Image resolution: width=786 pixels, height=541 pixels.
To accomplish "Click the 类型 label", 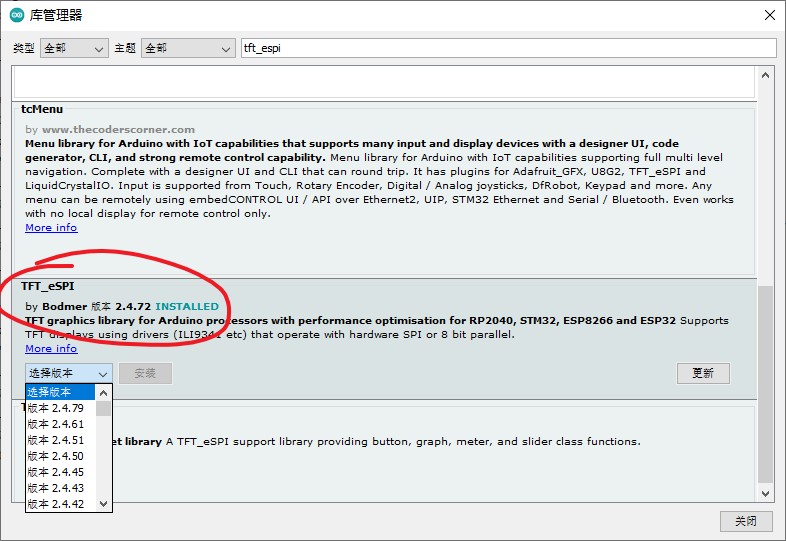I will click(x=24, y=48).
